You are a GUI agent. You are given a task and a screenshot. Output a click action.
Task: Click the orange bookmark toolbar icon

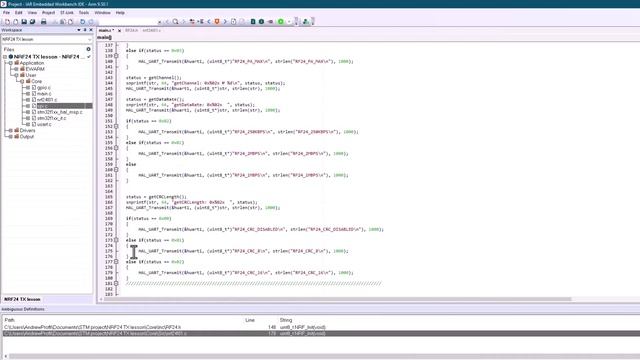click(217, 22)
